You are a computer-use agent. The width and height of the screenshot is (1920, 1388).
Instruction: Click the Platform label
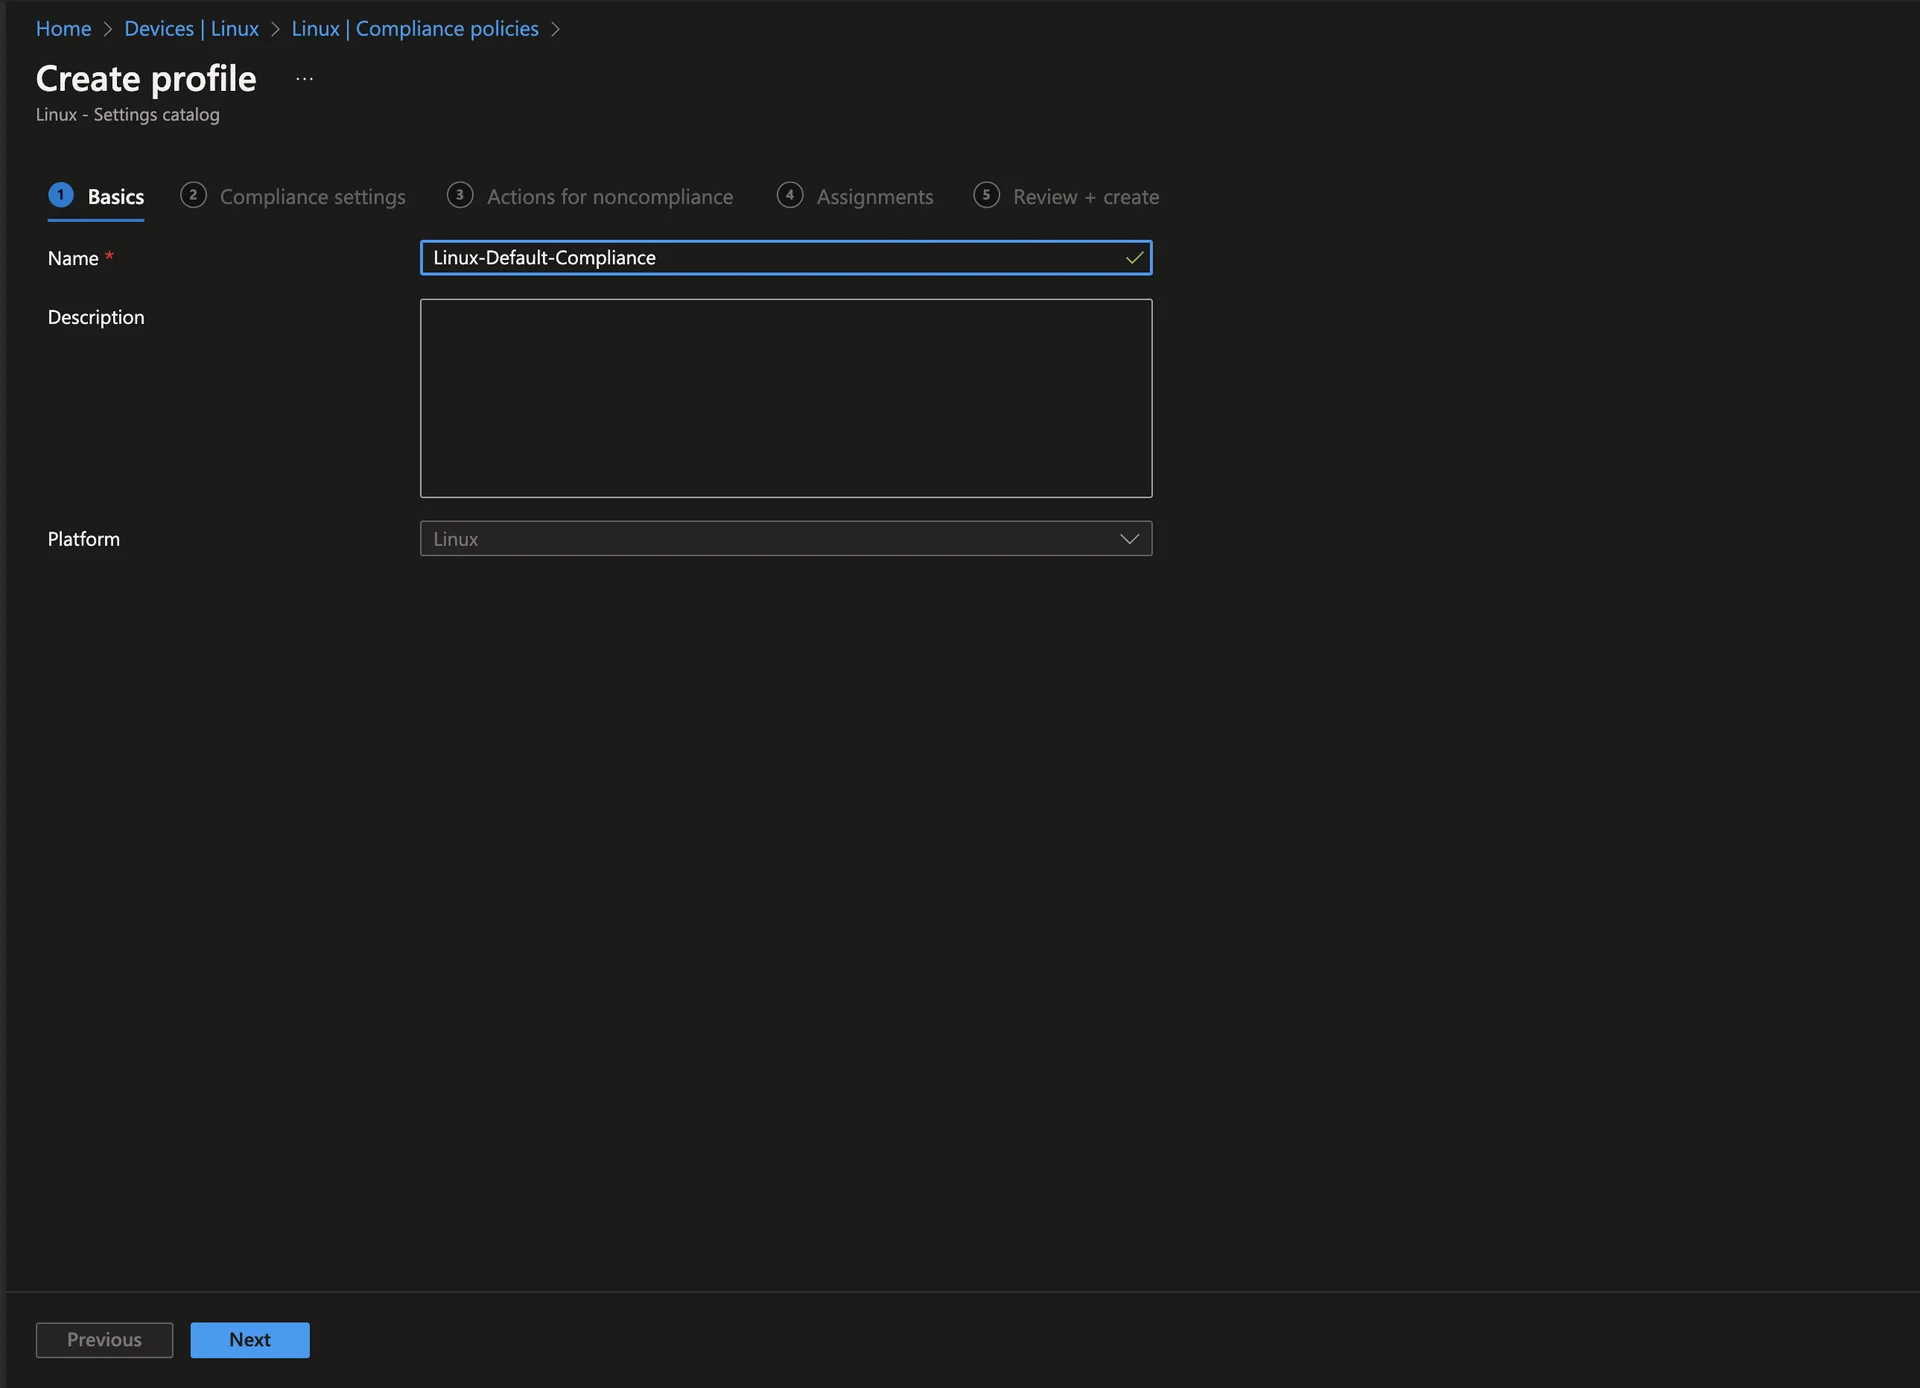(x=84, y=539)
